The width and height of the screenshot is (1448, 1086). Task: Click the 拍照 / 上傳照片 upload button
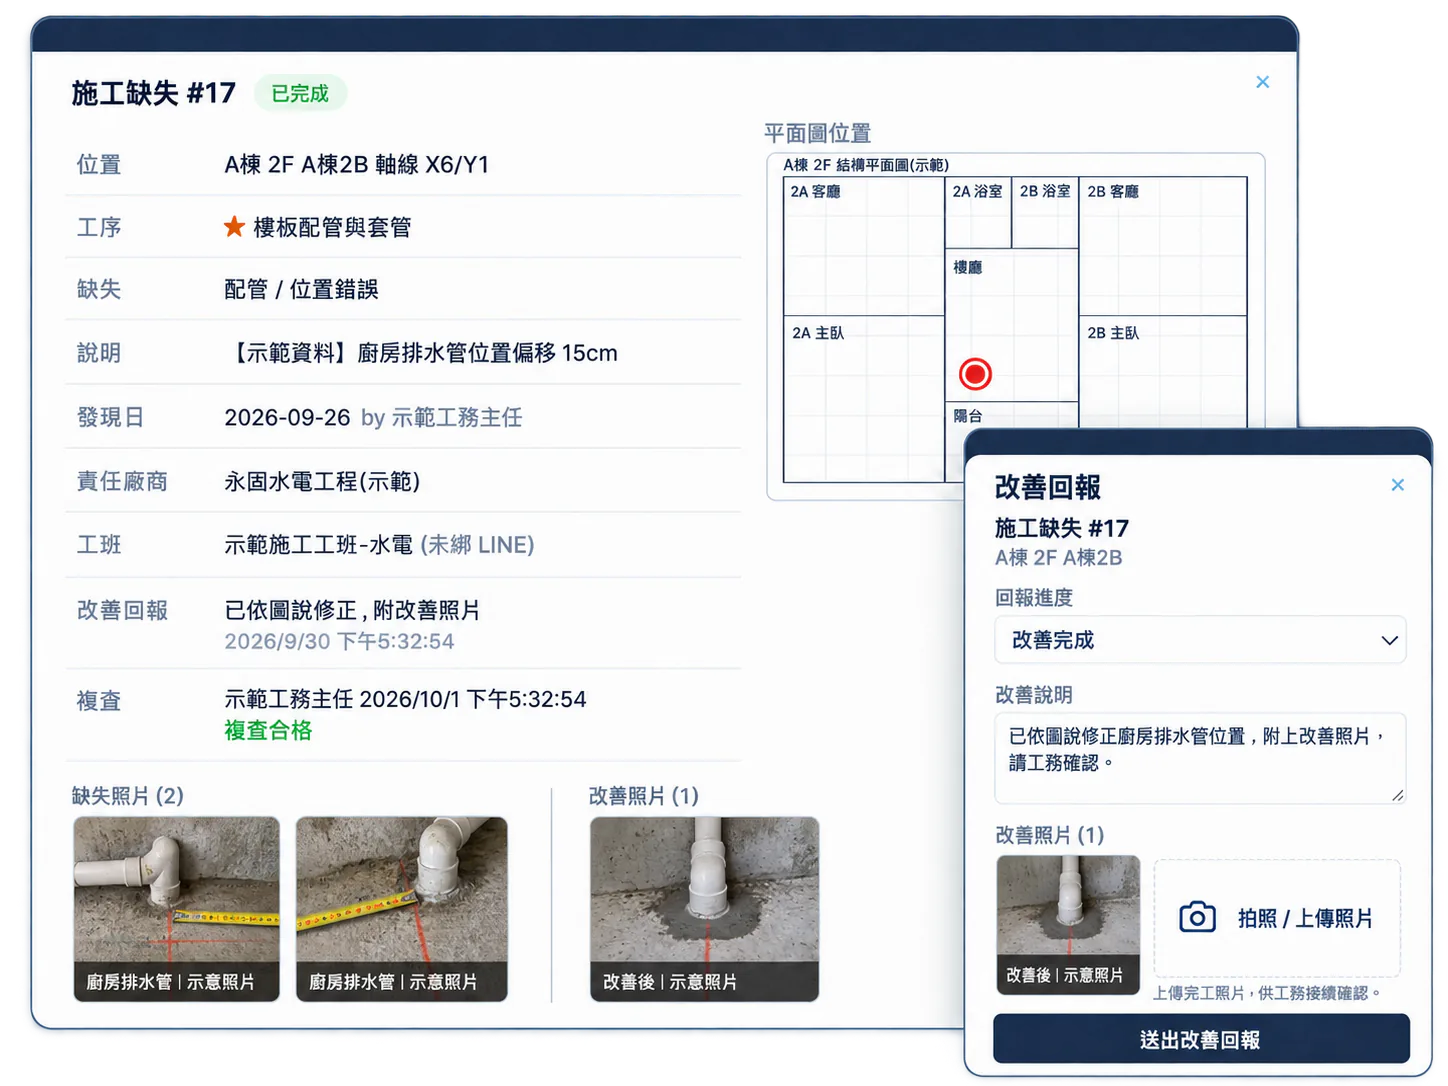1277,918
